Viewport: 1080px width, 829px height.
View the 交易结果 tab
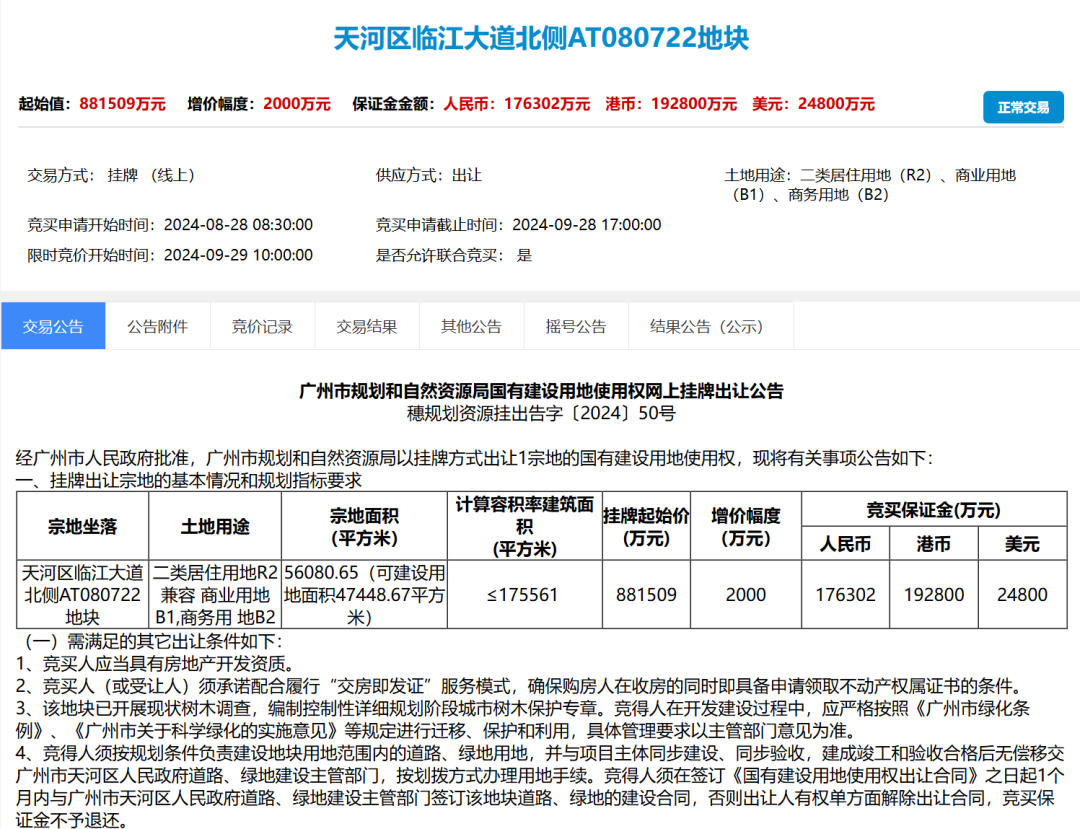click(x=366, y=326)
